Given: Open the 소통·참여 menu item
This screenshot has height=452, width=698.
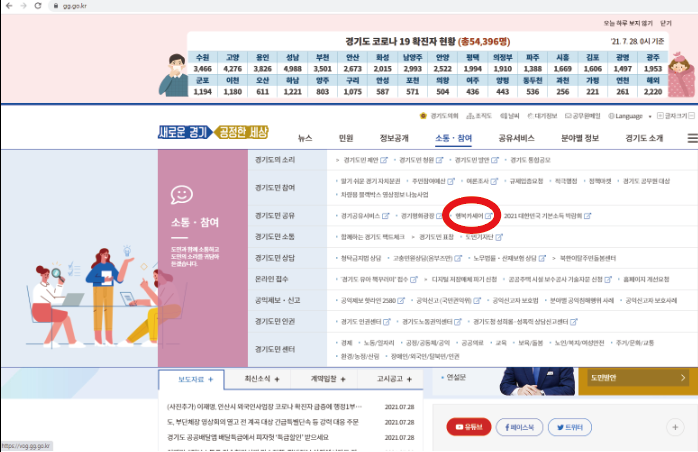Looking at the screenshot, I should point(453,138).
